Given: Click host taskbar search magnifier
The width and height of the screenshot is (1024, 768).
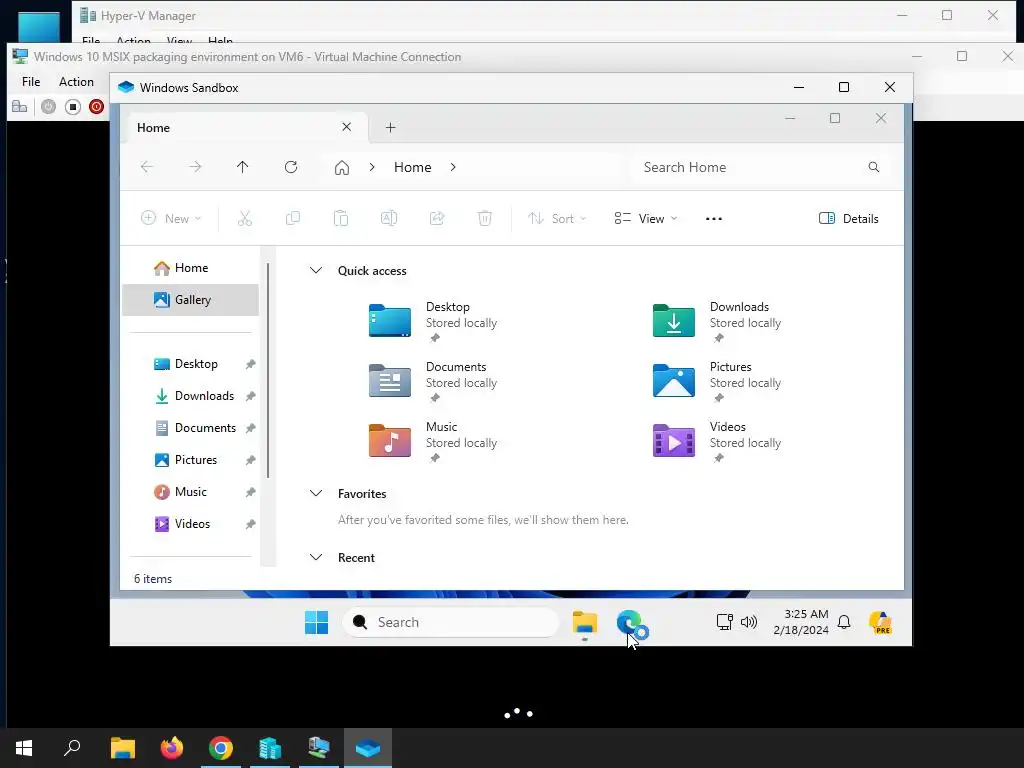Looking at the screenshot, I should coord(72,748).
